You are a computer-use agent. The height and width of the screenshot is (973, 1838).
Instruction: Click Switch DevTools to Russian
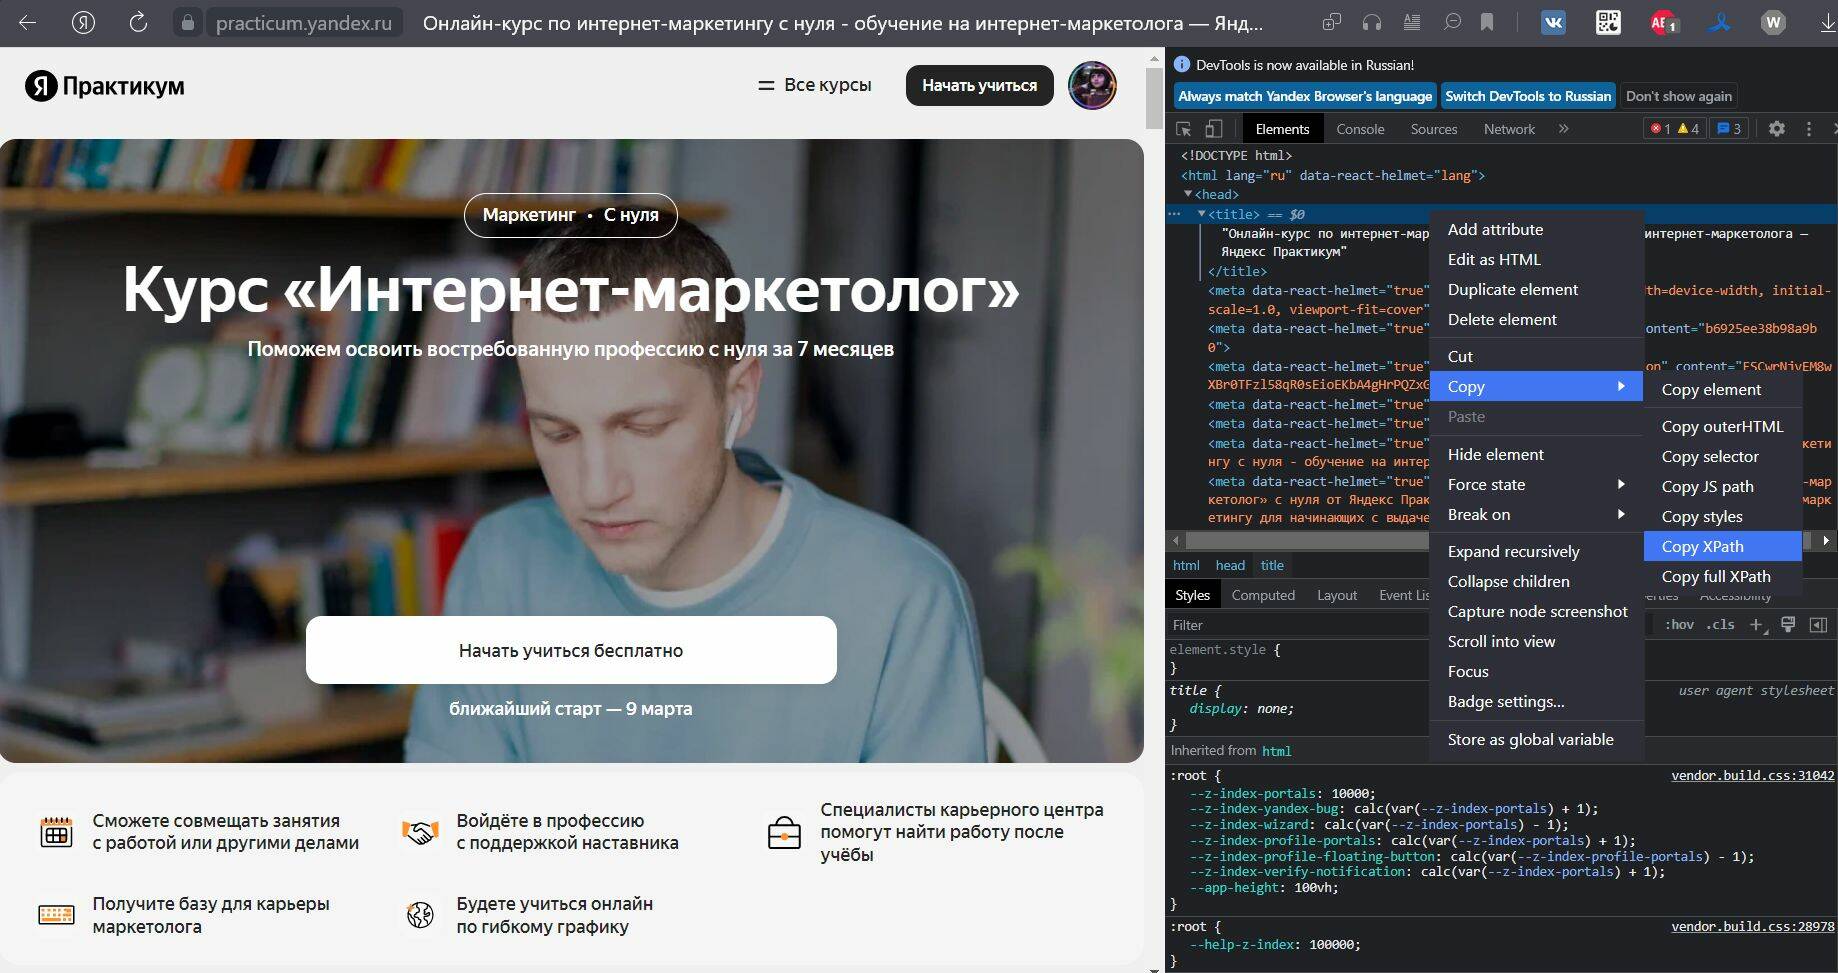(1528, 96)
